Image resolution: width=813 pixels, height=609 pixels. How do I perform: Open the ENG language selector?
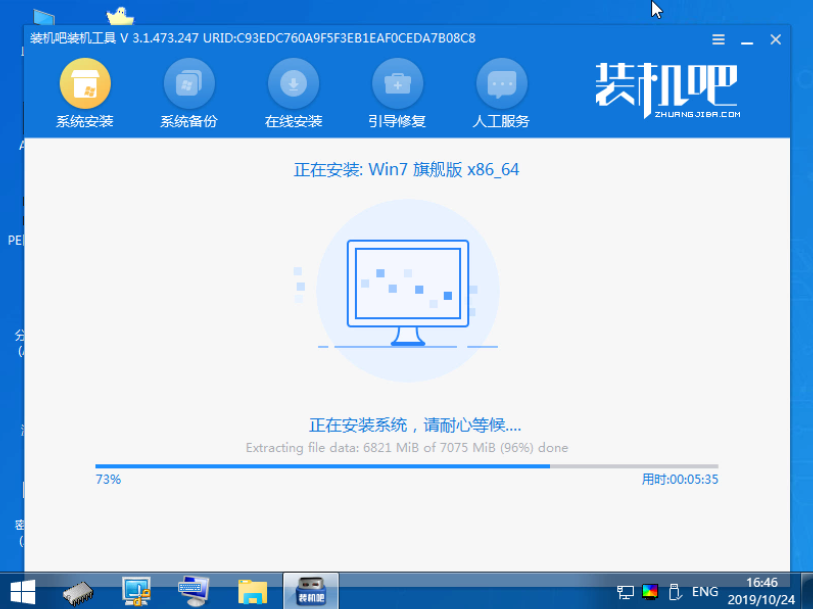point(704,591)
